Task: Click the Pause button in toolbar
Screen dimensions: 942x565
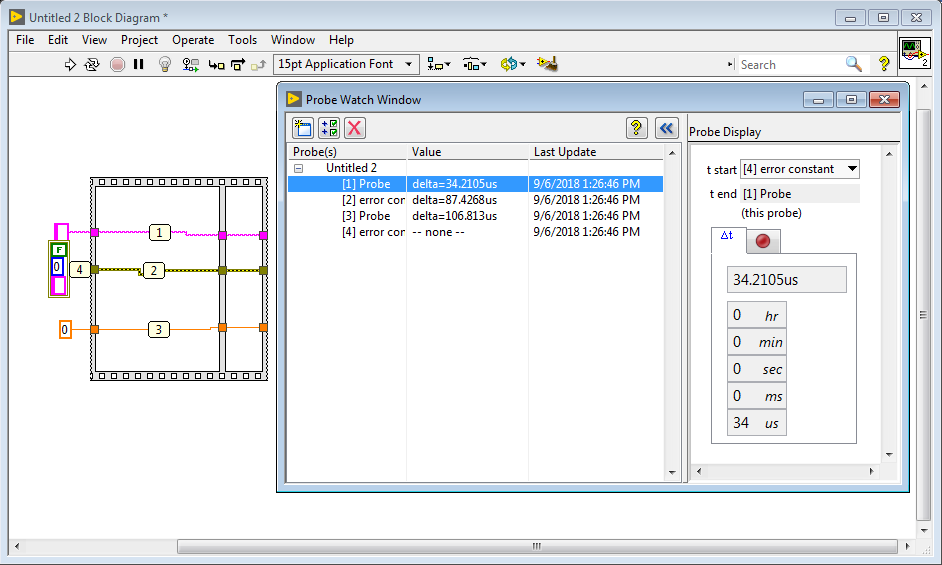Action: [139, 64]
